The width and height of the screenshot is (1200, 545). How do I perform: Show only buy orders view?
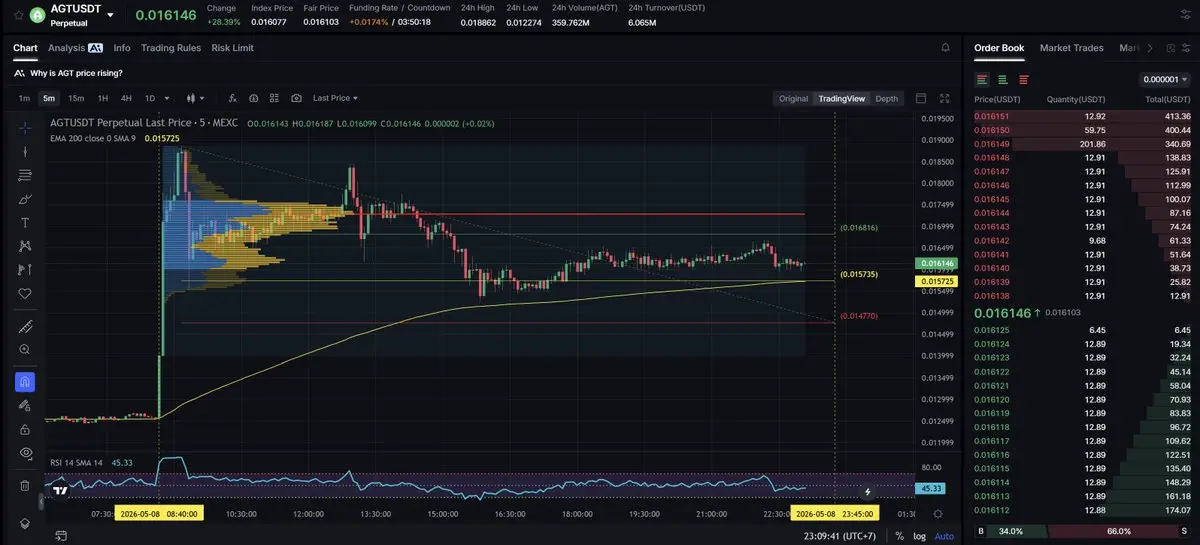1003,79
